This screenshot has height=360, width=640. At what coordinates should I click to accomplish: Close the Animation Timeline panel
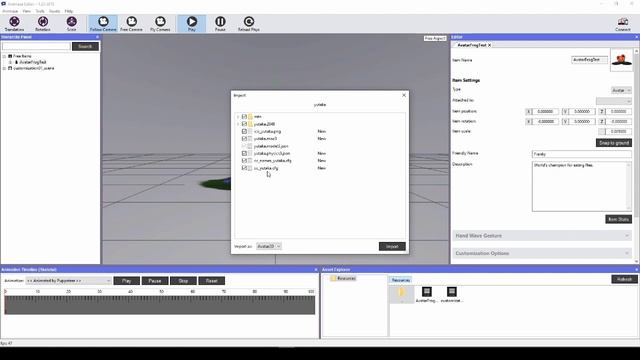(x=316, y=270)
